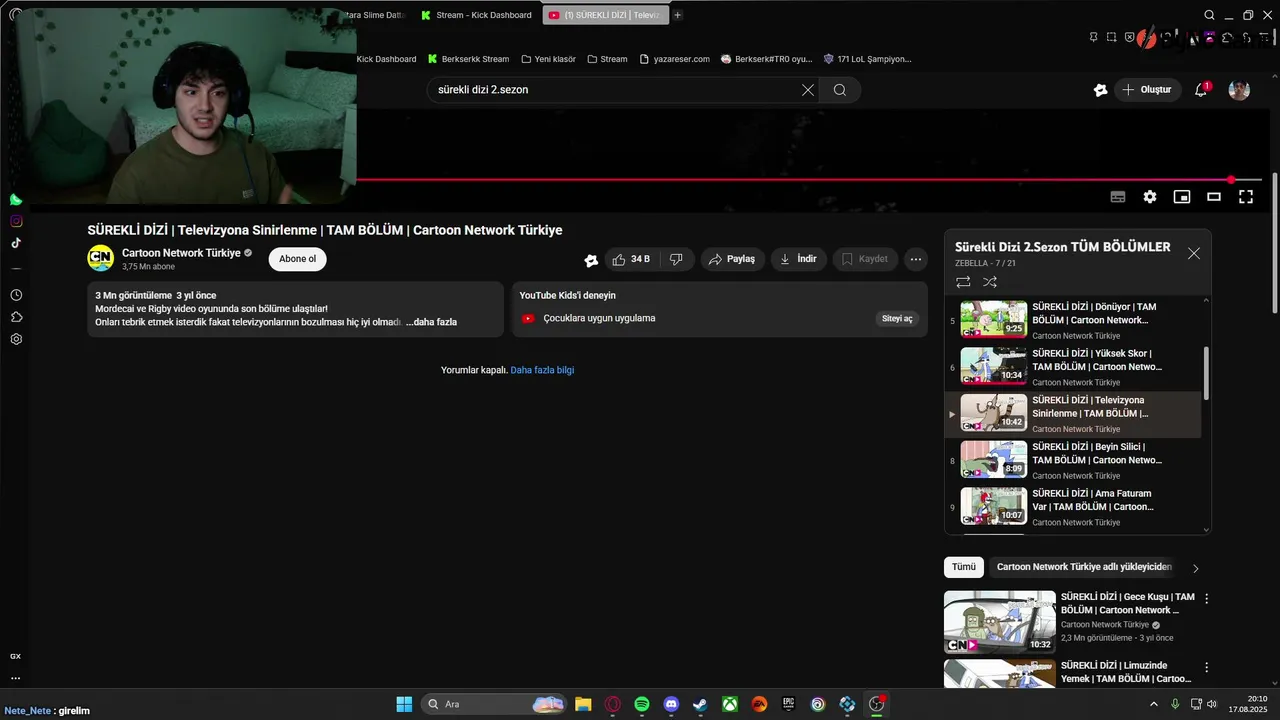
Task: Open Daha fazla bilgi link
Action: pyautogui.click(x=542, y=370)
